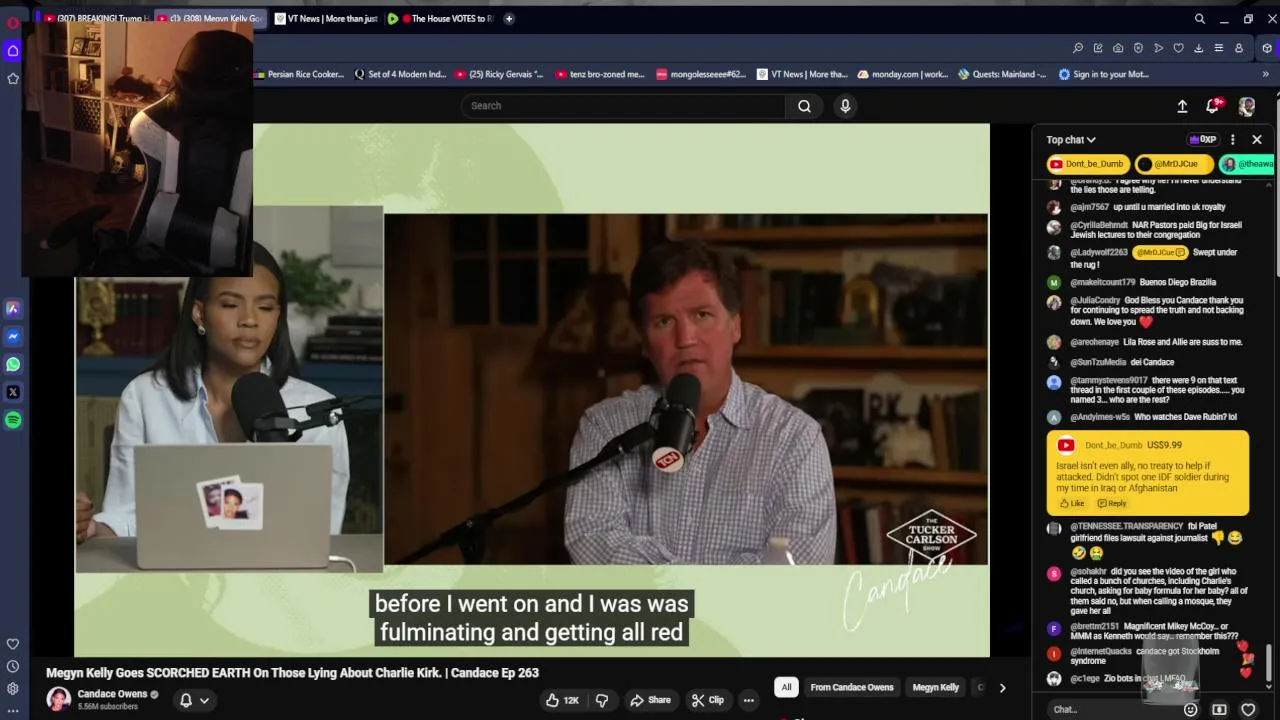The width and height of the screenshot is (1280, 720).
Task: Show more bookmarks with the double chevron
Action: [x=1265, y=74]
